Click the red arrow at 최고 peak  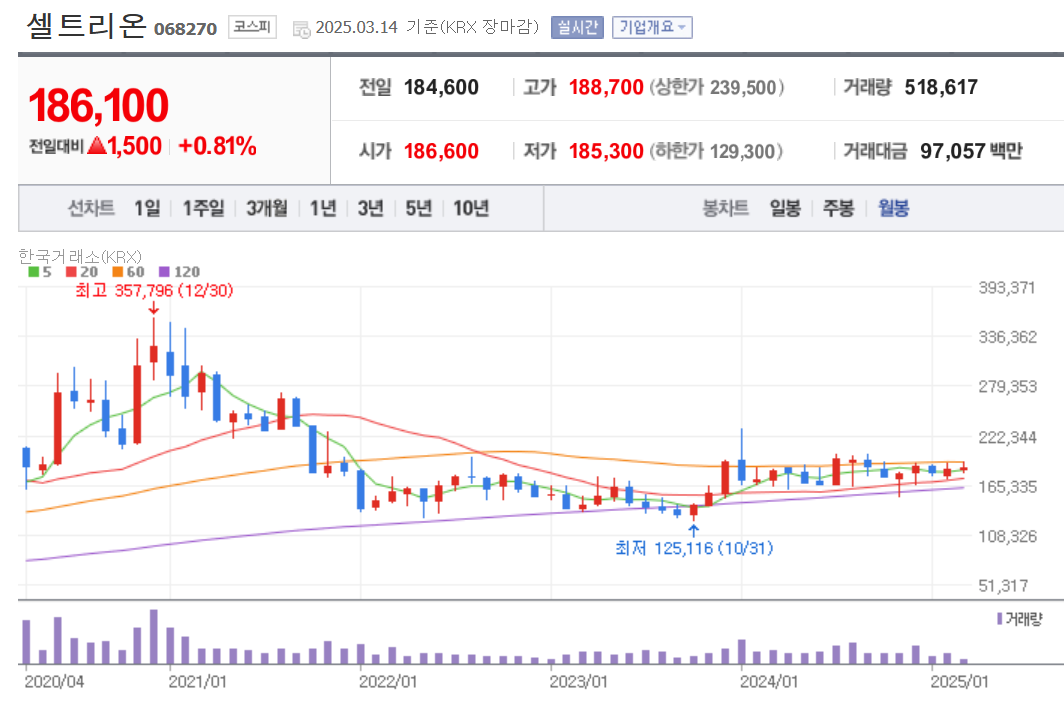[x=153, y=308]
